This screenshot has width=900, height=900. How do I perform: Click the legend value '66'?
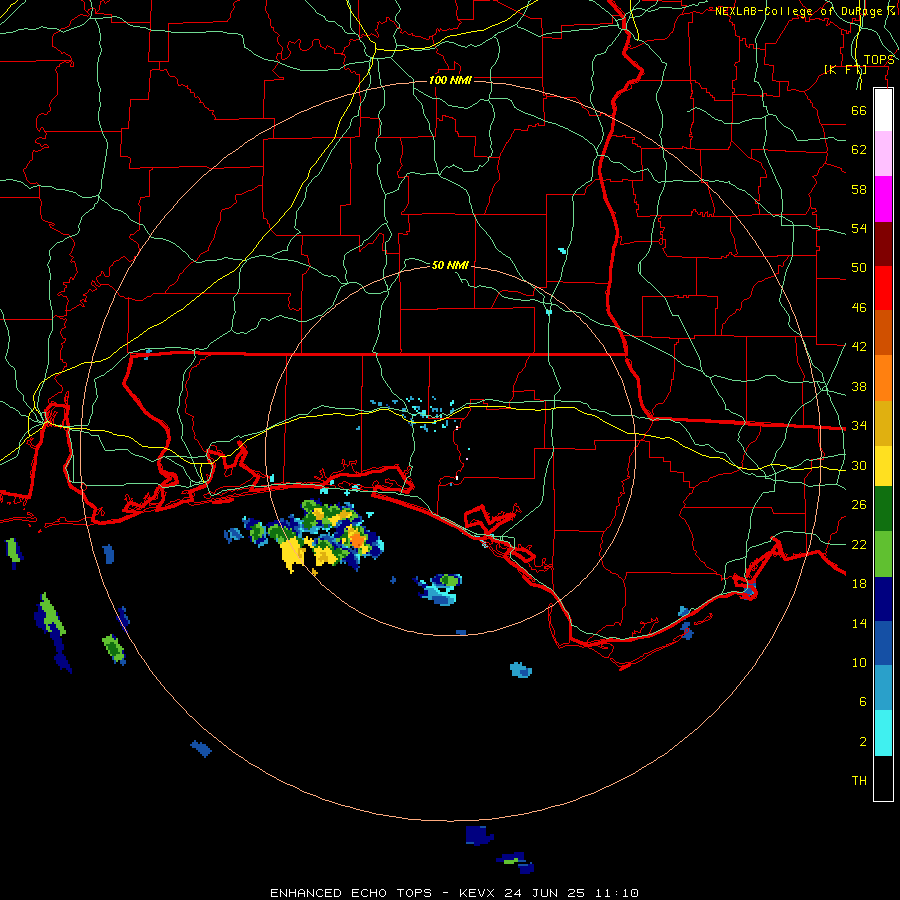tap(859, 110)
